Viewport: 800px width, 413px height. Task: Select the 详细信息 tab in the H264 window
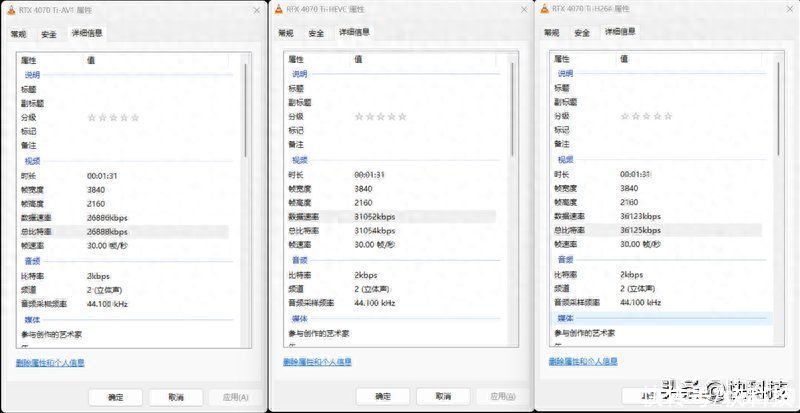click(x=620, y=31)
